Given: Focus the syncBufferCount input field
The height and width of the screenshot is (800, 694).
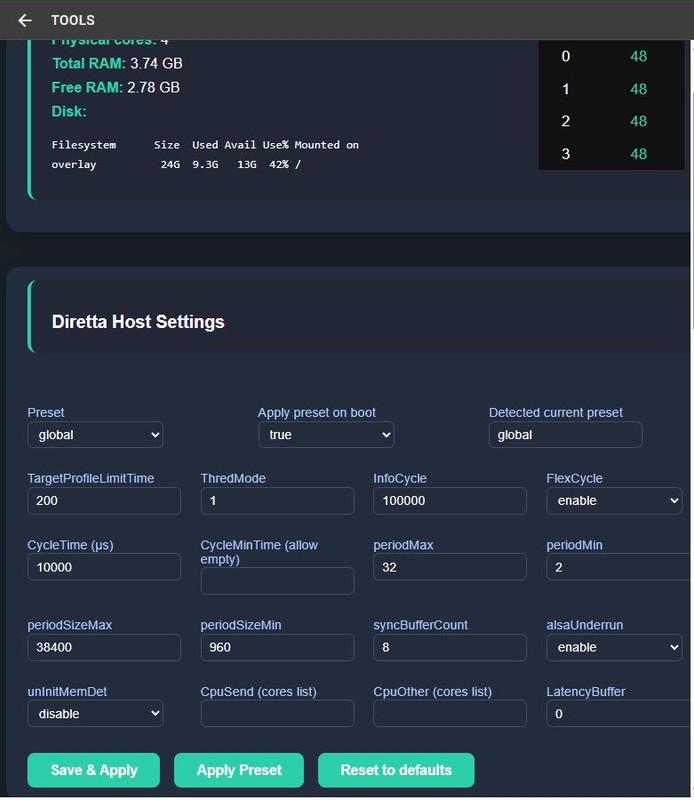Looking at the screenshot, I should (x=450, y=647).
